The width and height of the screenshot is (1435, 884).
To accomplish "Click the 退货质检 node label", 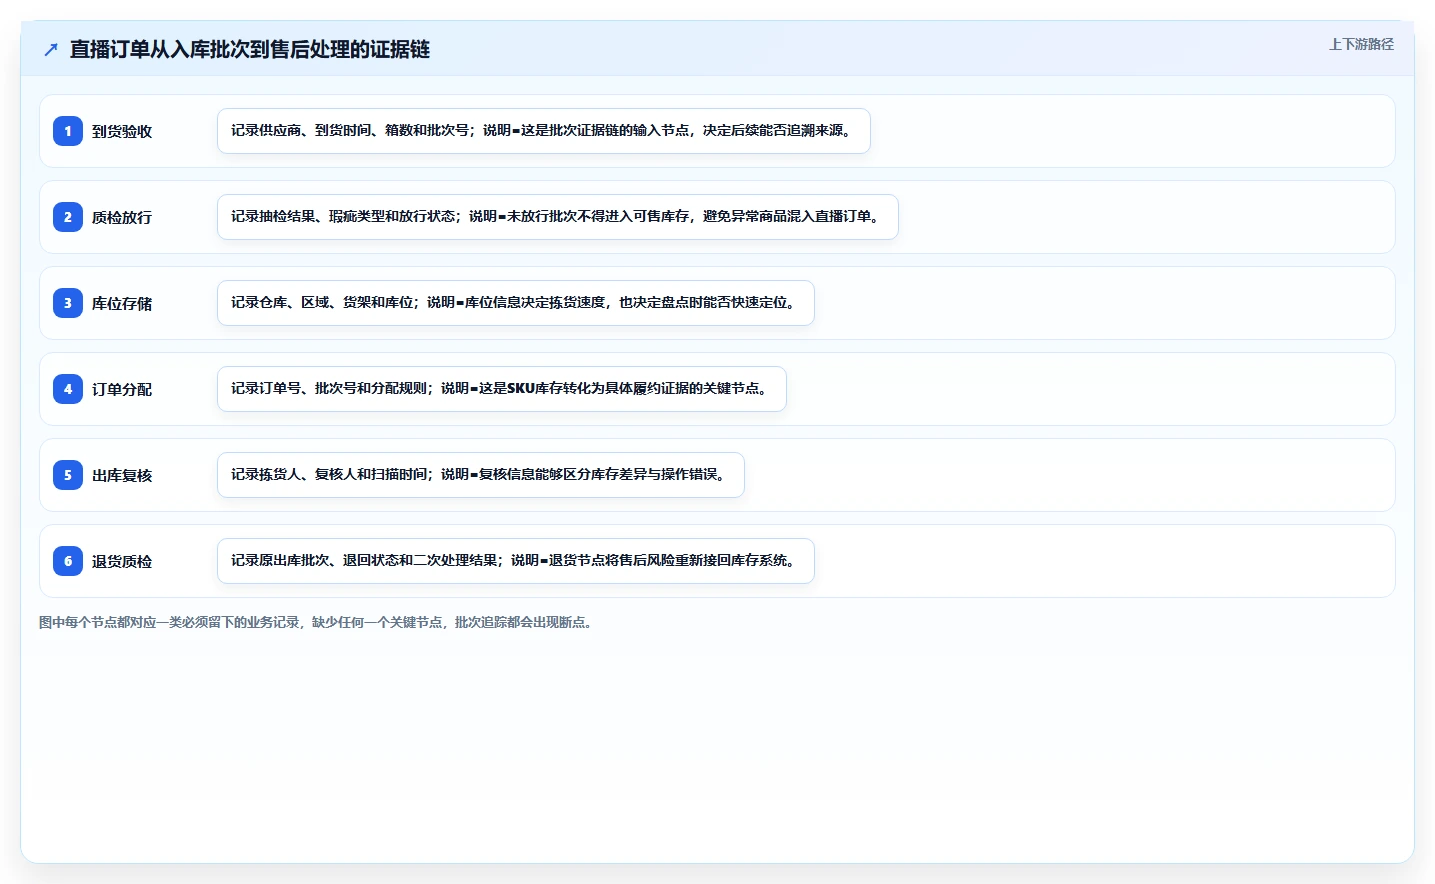I will click(x=122, y=561).
